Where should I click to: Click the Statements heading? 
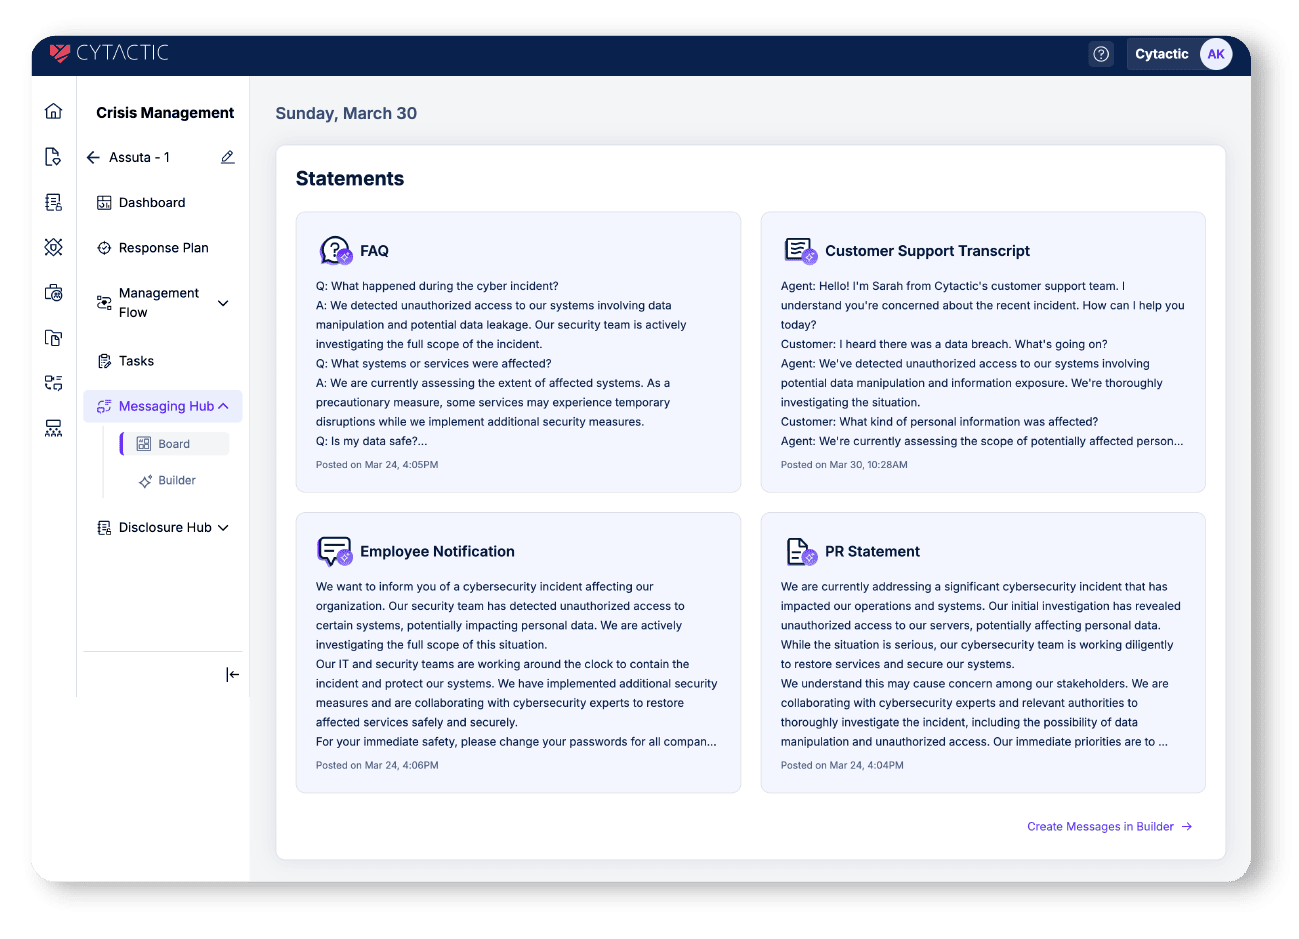[x=350, y=179]
